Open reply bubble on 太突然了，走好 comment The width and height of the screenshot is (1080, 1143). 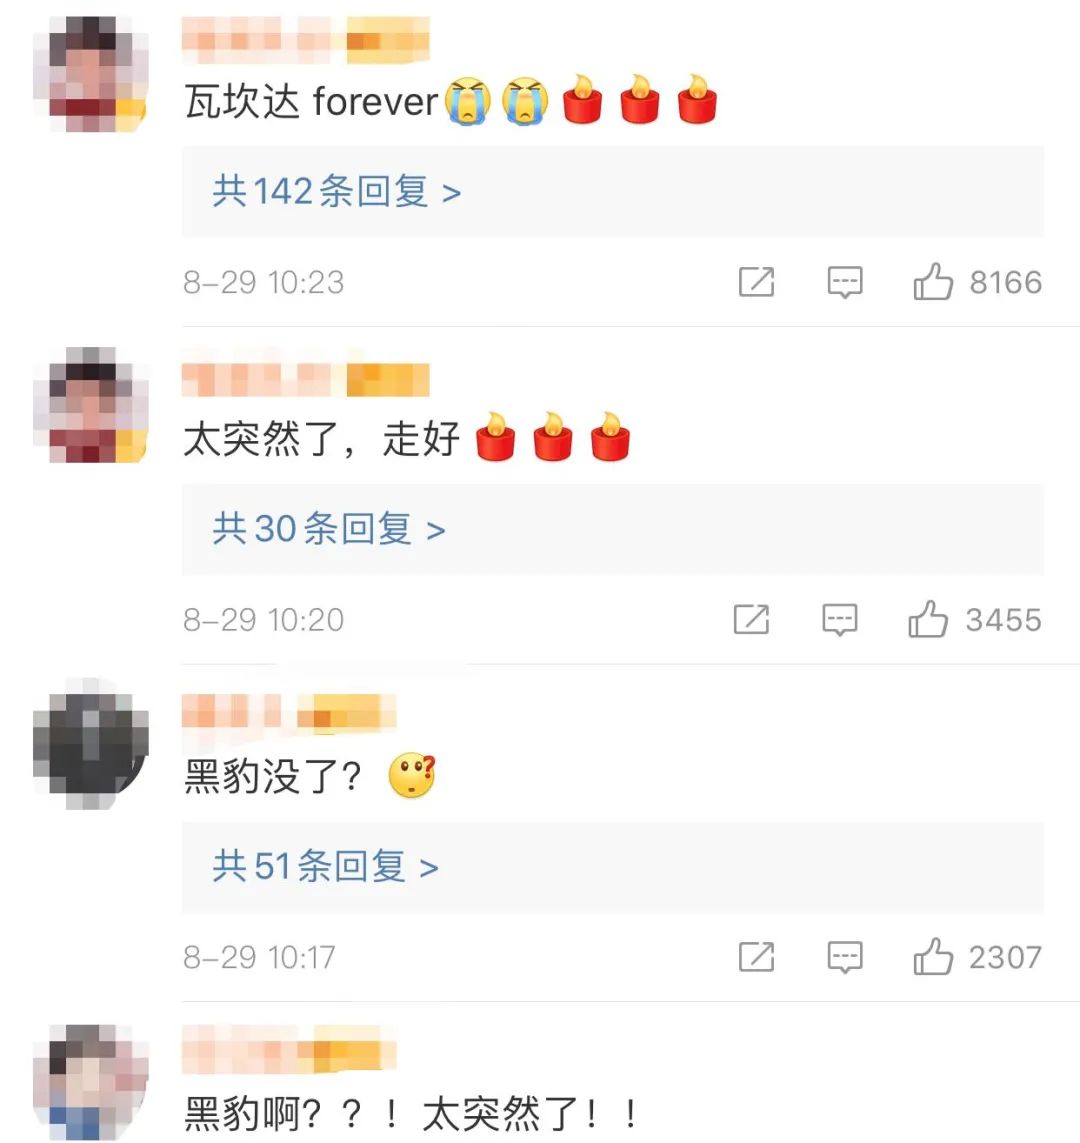click(x=840, y=620)
